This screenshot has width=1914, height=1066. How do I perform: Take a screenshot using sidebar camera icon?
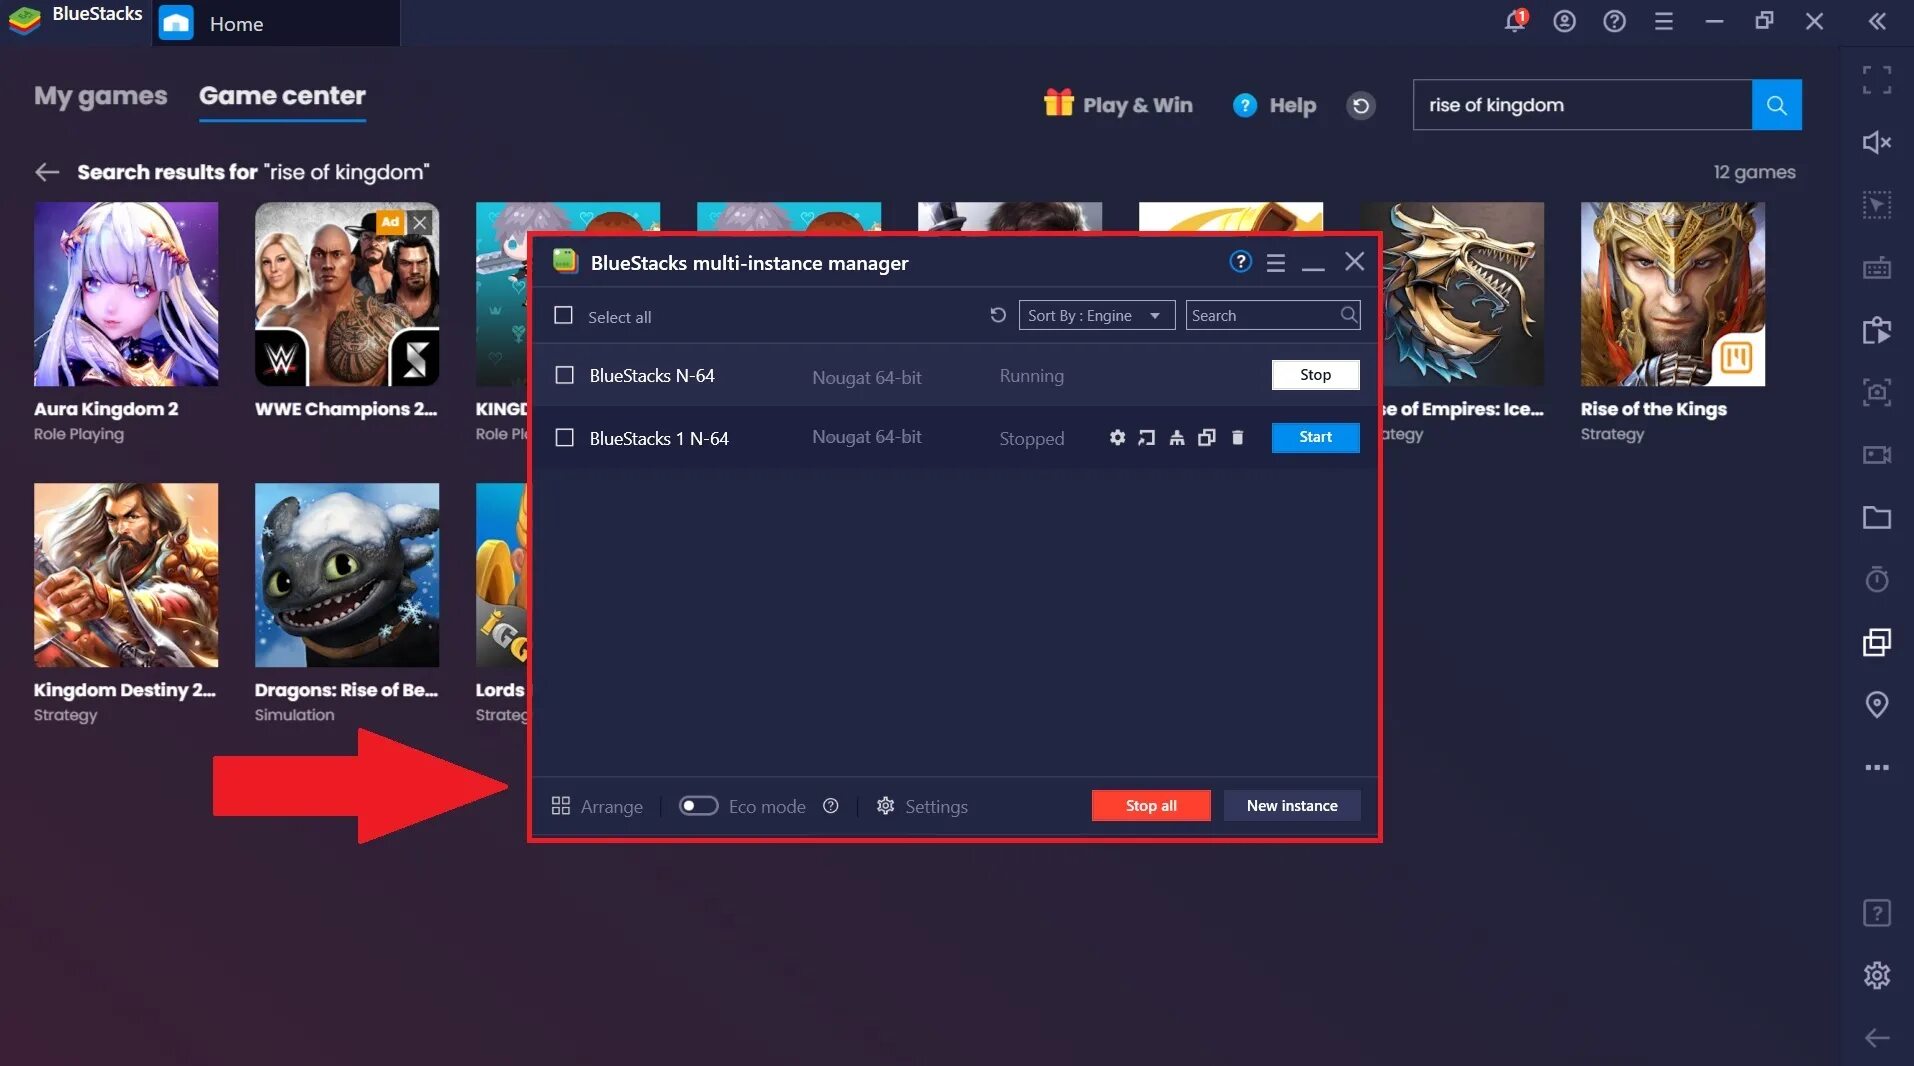pyautogui.click(x=1877, y=392)
